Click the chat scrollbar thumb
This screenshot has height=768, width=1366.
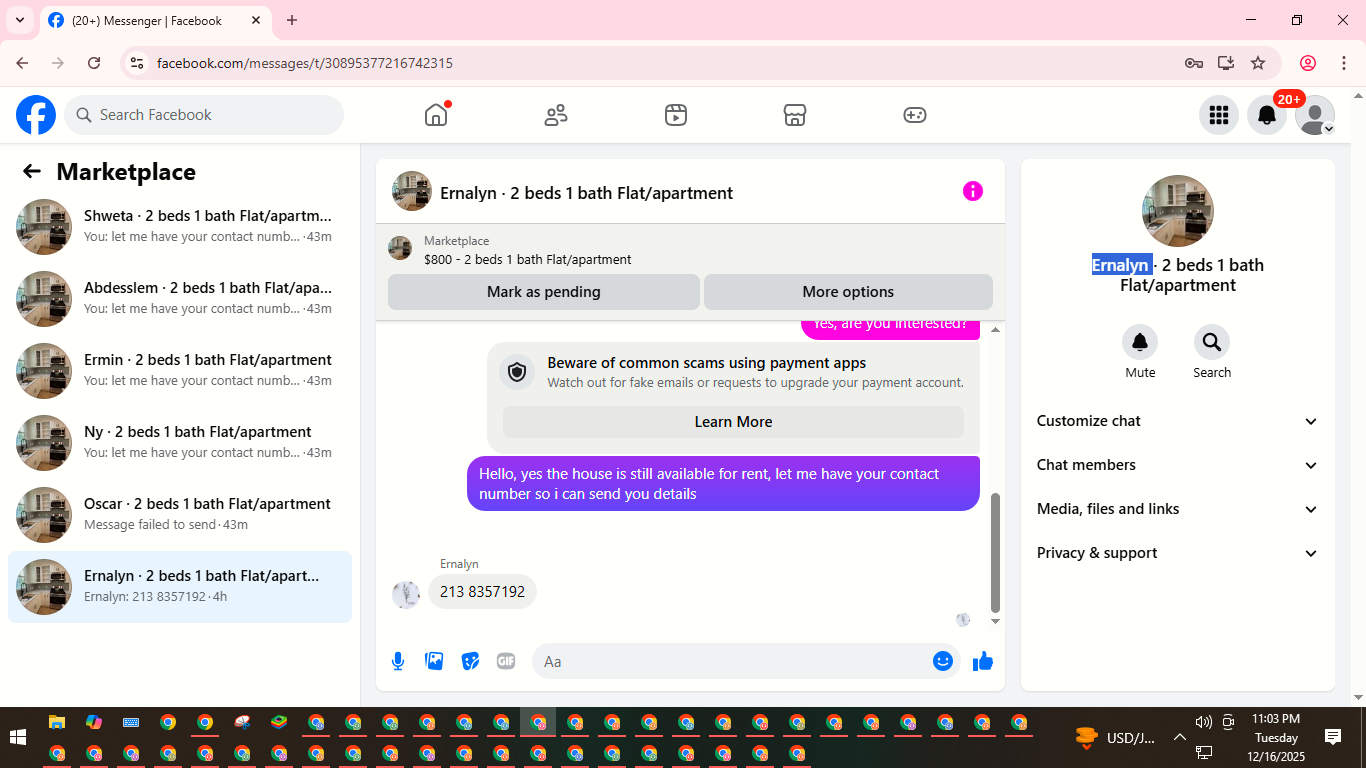coord(995,553)
